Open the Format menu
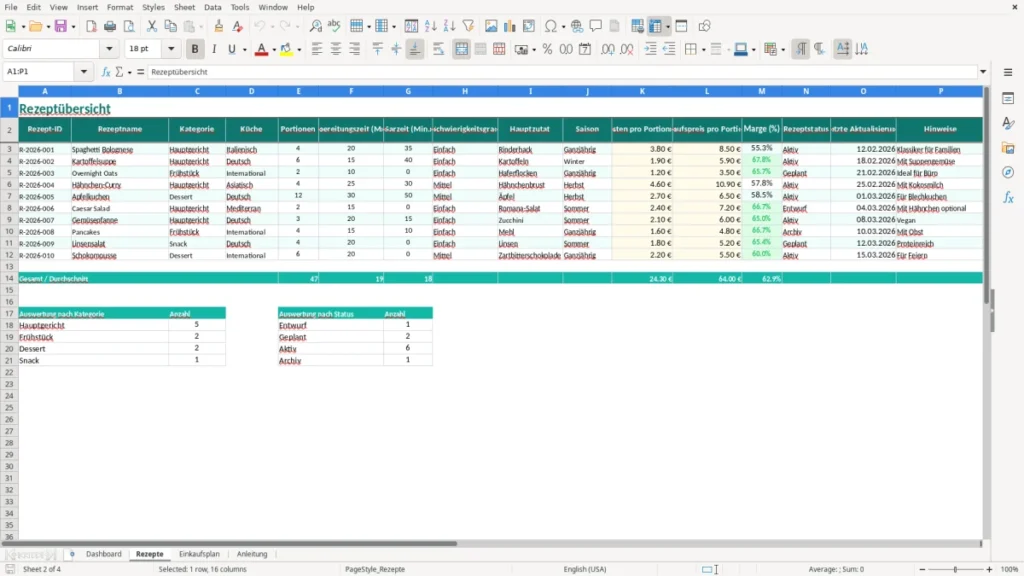The image size is (1024, 576). [120, 7]
